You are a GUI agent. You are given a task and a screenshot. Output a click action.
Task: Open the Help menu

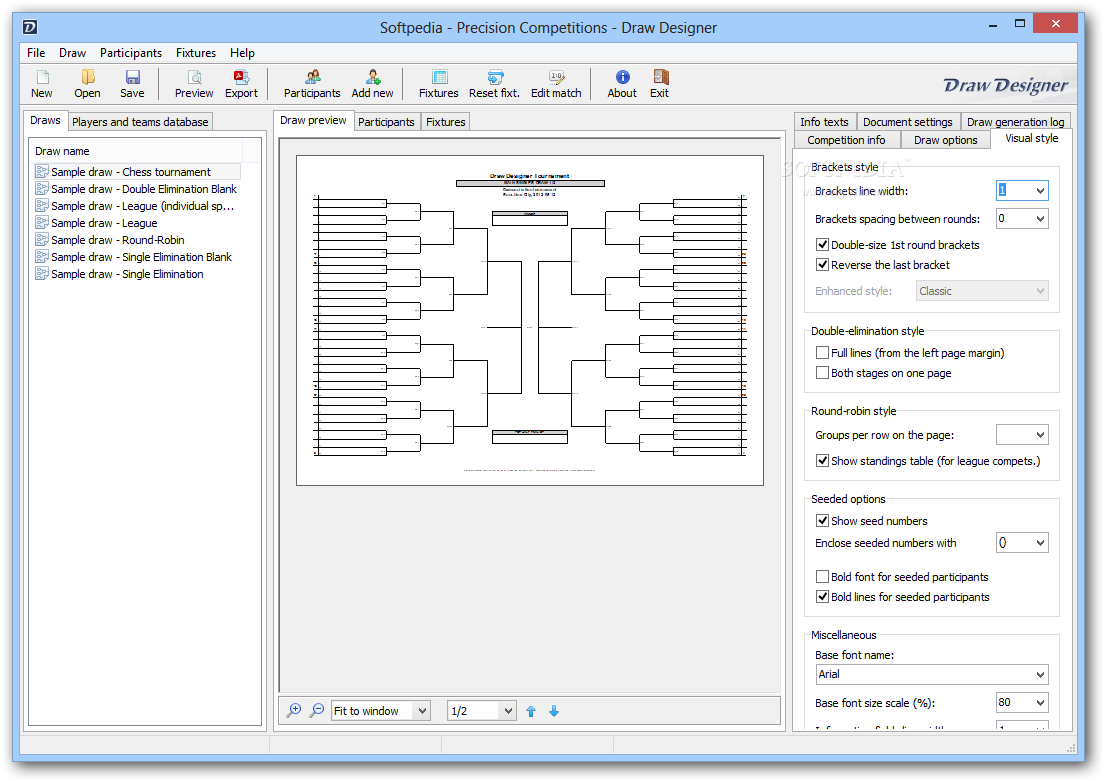[242, 53]
